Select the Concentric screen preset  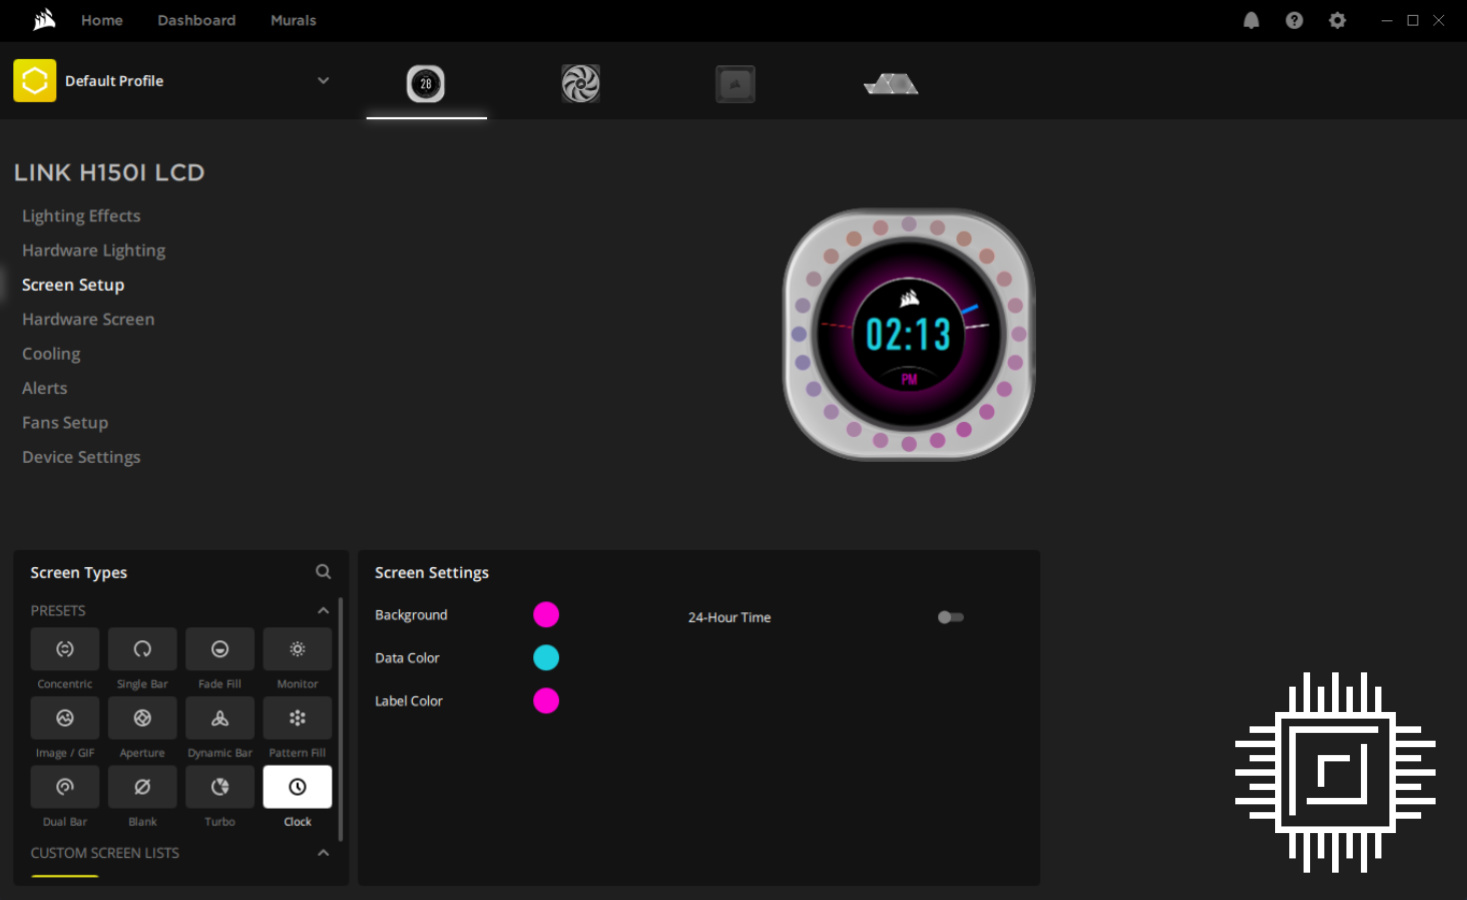65,650
